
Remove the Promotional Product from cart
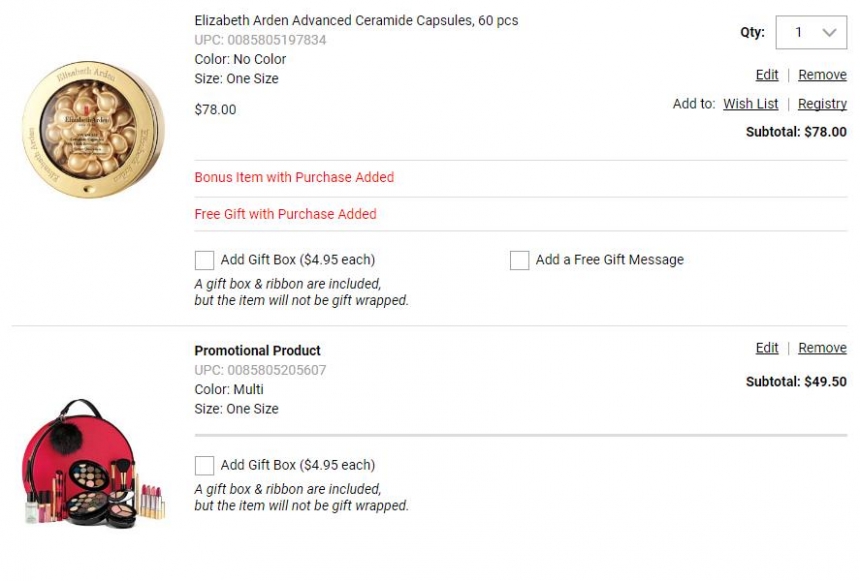click(x=822, y=347)
